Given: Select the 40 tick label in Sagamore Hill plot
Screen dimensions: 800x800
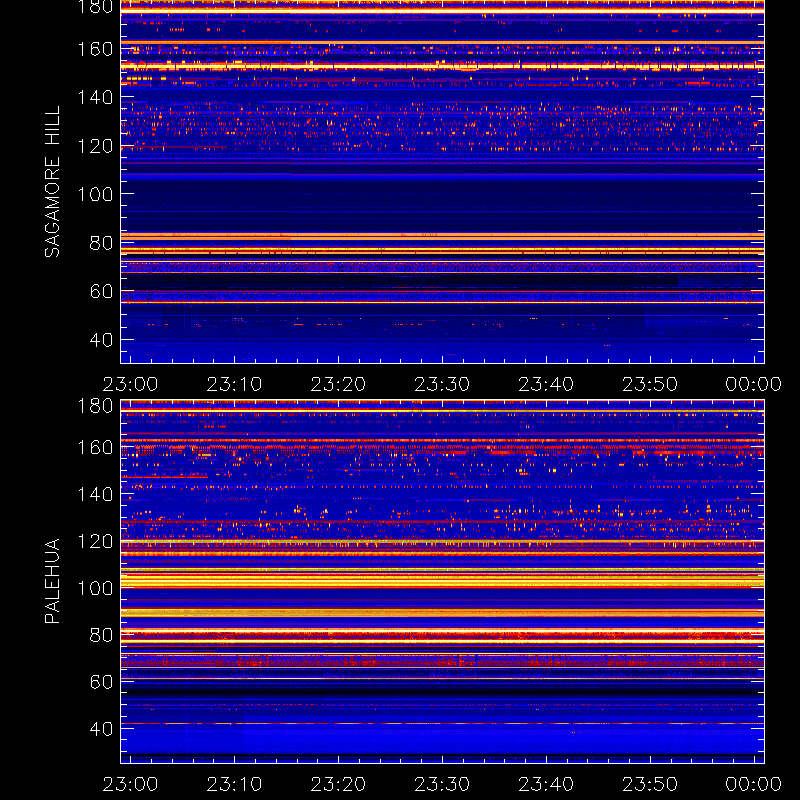Looking at the screenshot, I should pos(101,339).
